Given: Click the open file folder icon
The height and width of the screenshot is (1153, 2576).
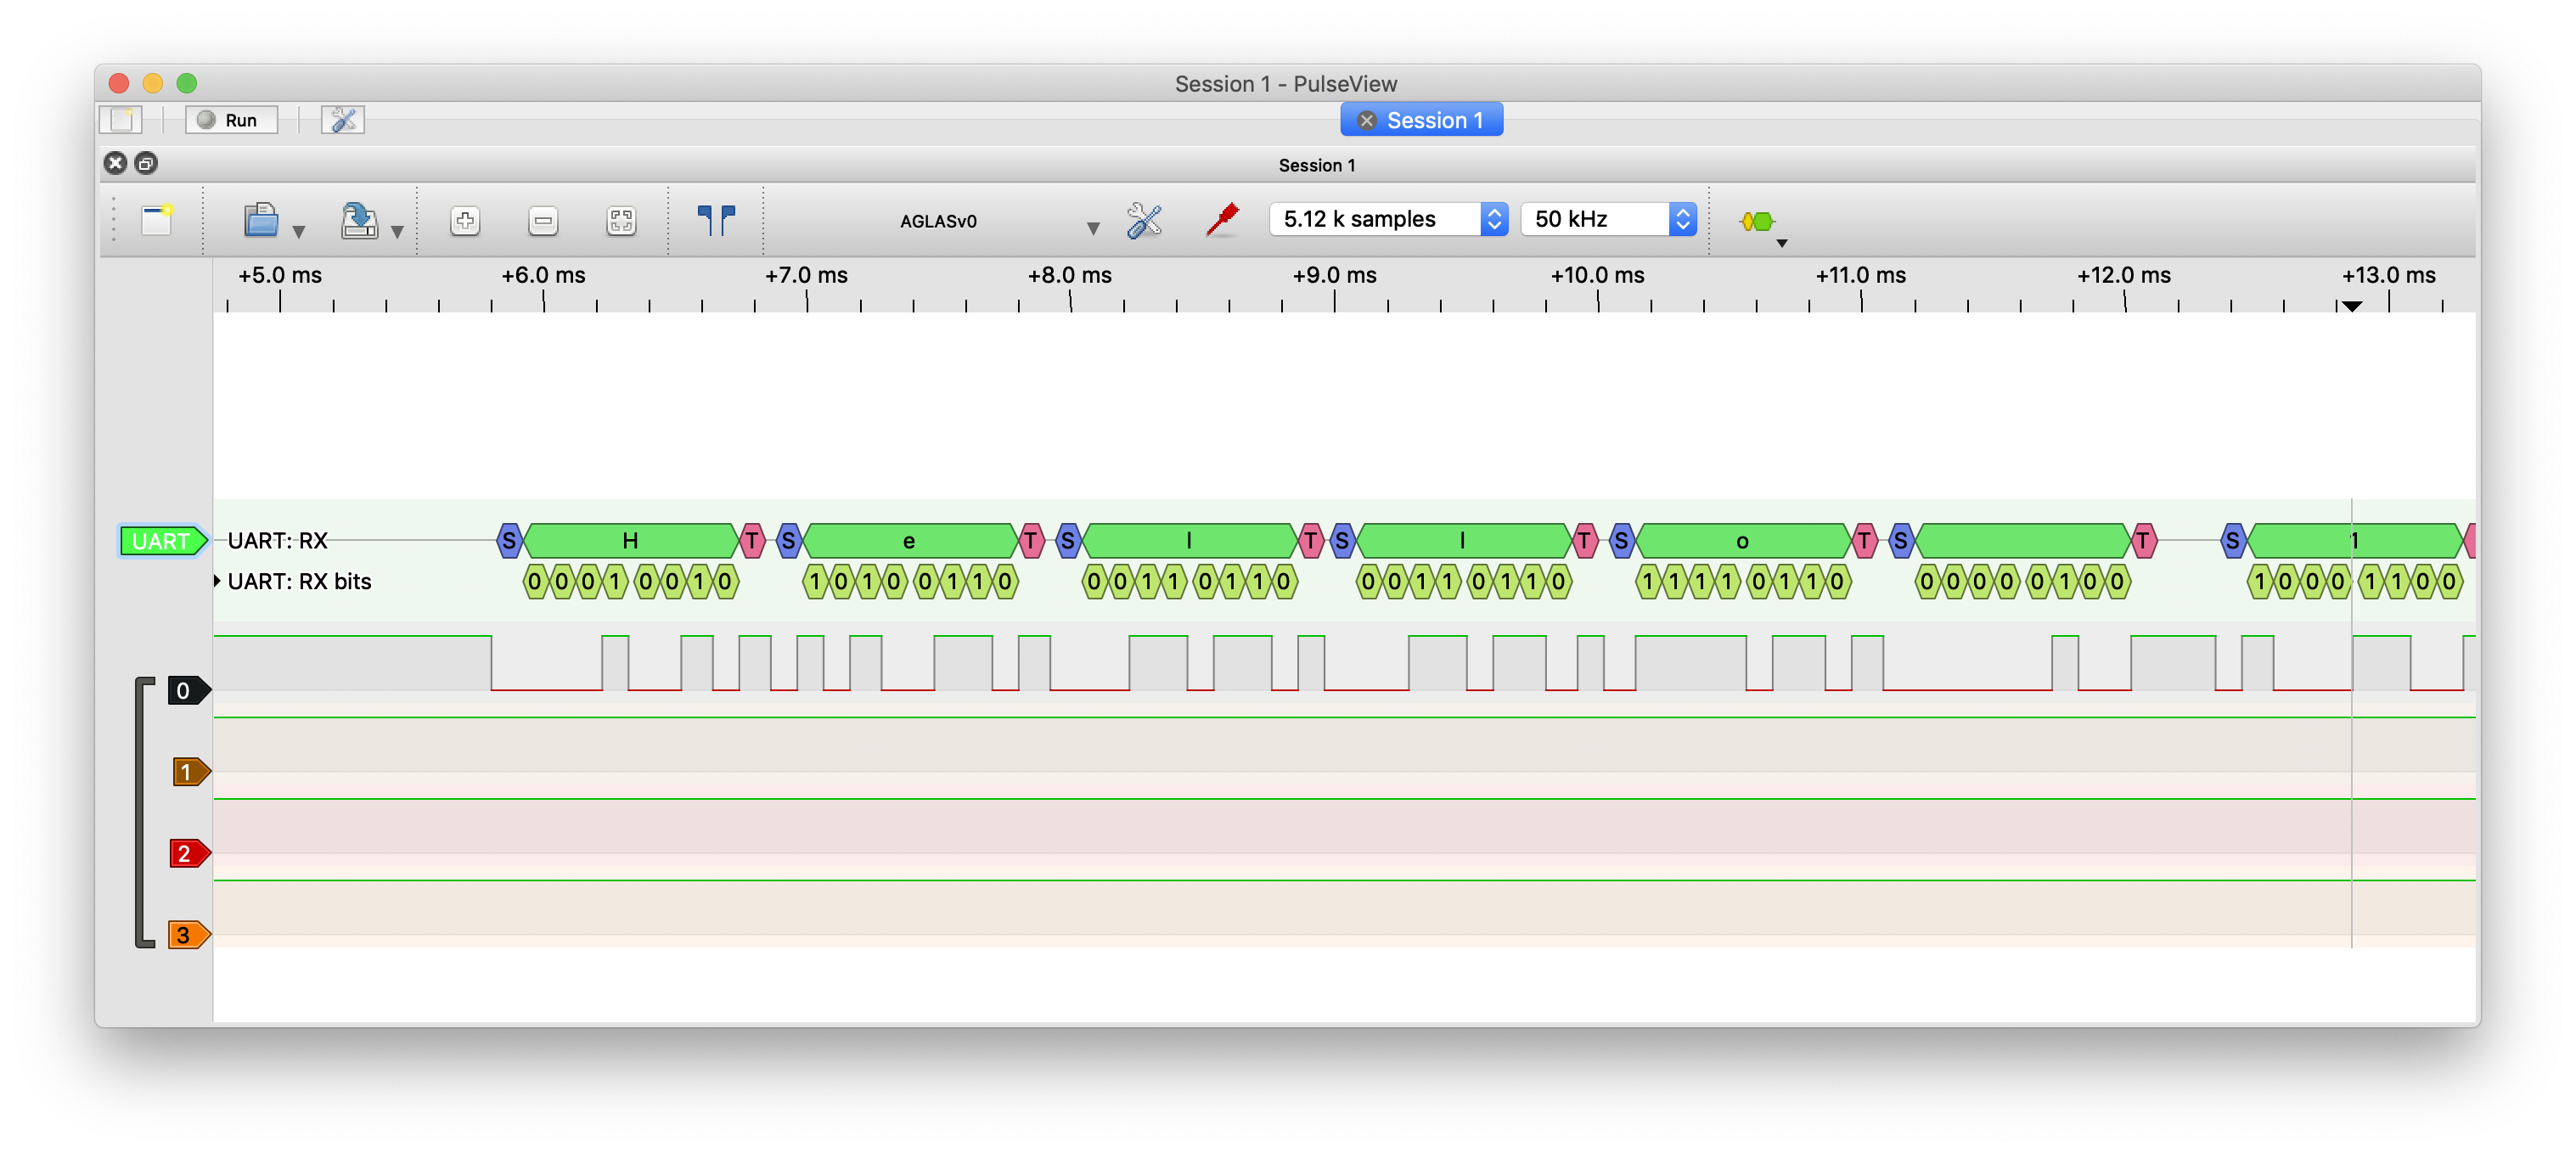Looking at the screenshot, I should pyautogui.click(x=261, y=220).
